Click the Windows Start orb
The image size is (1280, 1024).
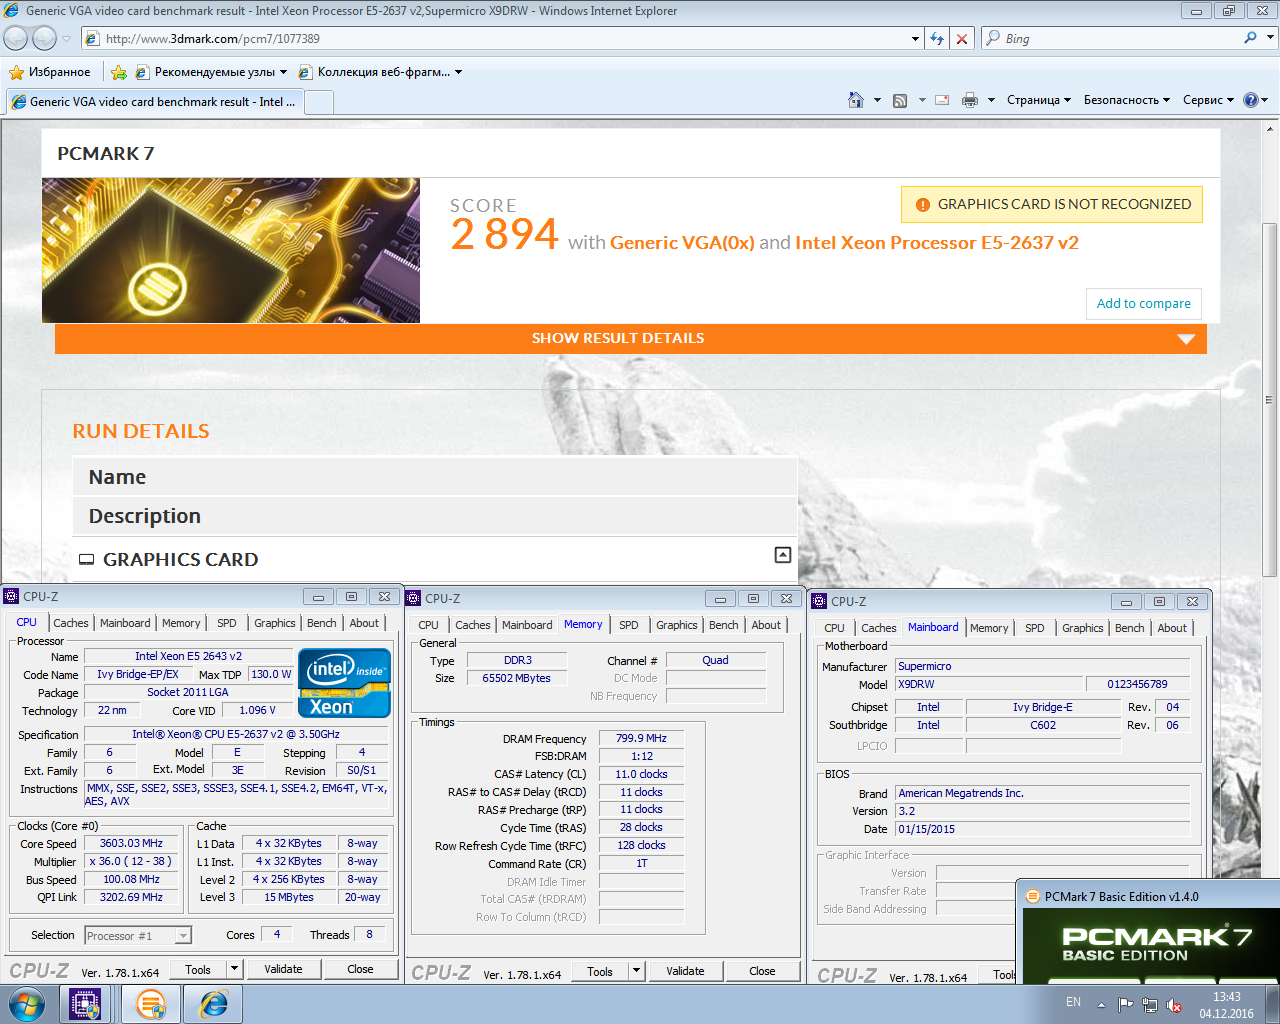tap(27, 1004)
